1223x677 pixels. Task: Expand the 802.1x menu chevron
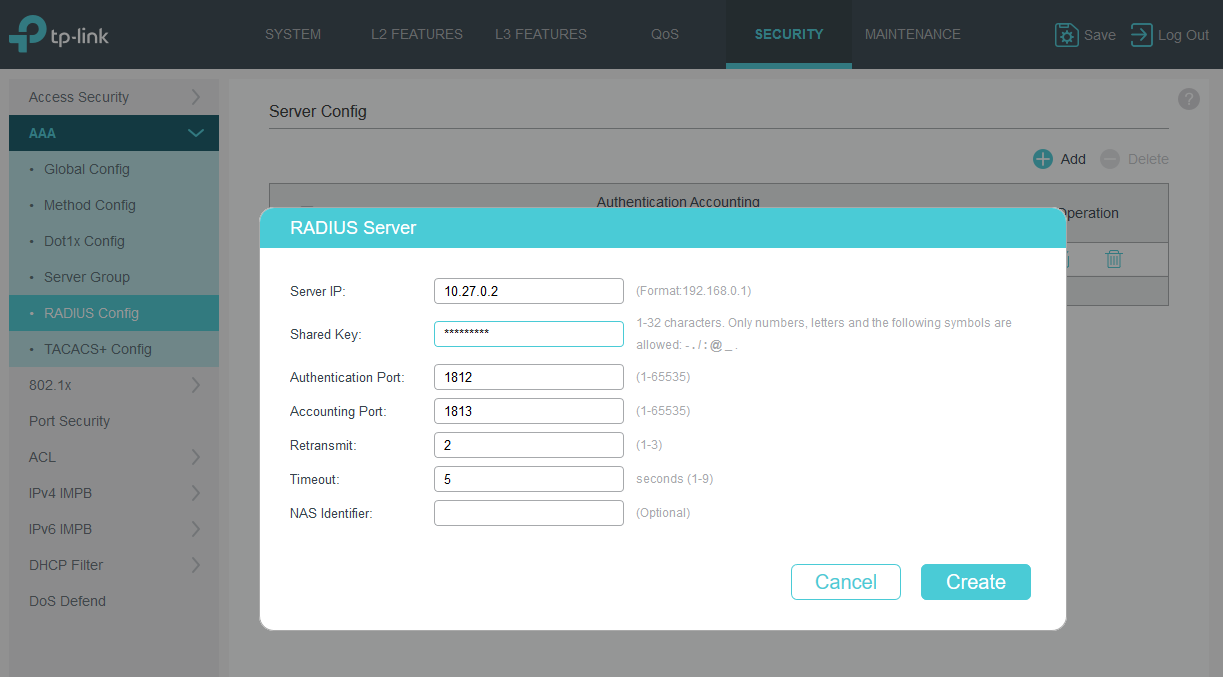pyautogui.click(x=195, y=385)
